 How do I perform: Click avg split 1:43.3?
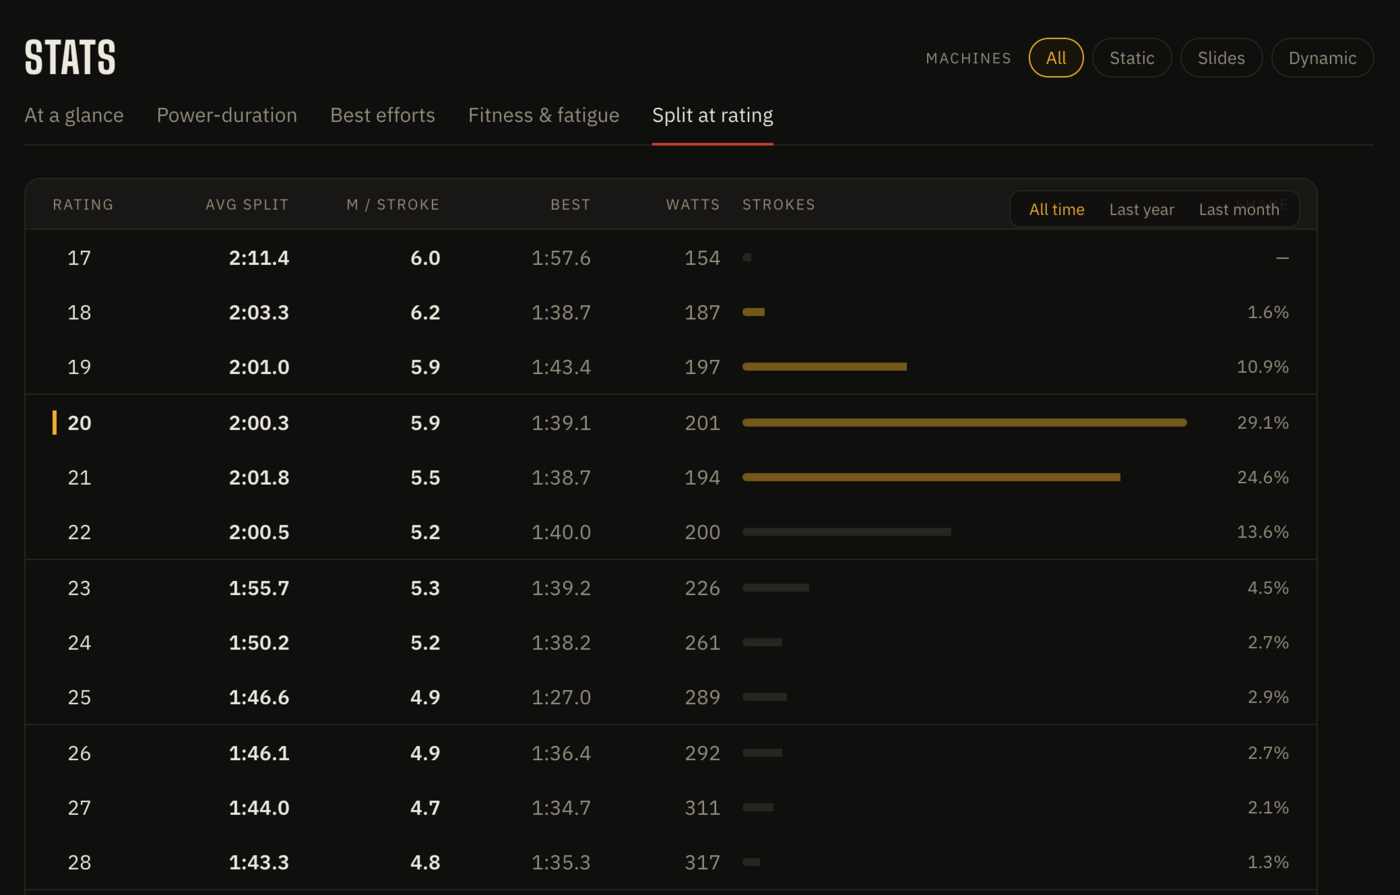tap(259, 862)
